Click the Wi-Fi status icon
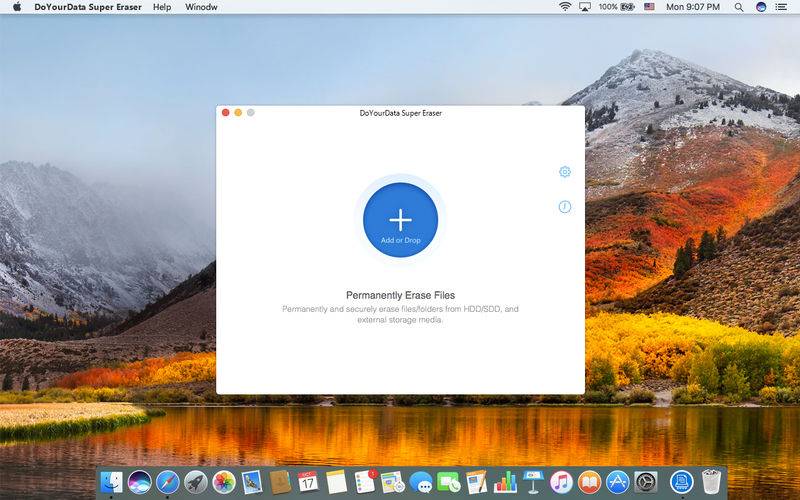This screenshot has height=500, width=800. click(565, 7)
